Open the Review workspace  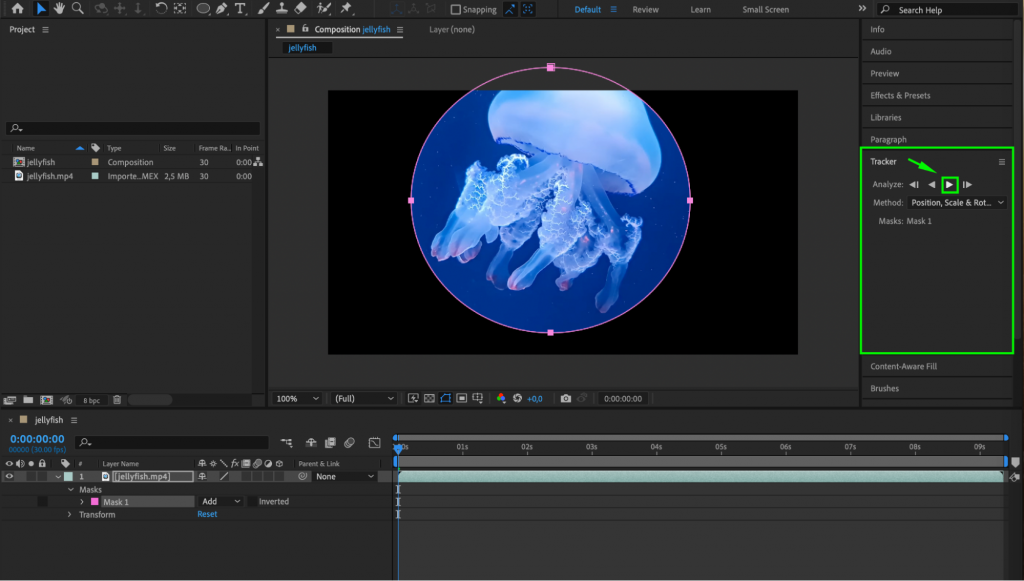click(645, 9)
